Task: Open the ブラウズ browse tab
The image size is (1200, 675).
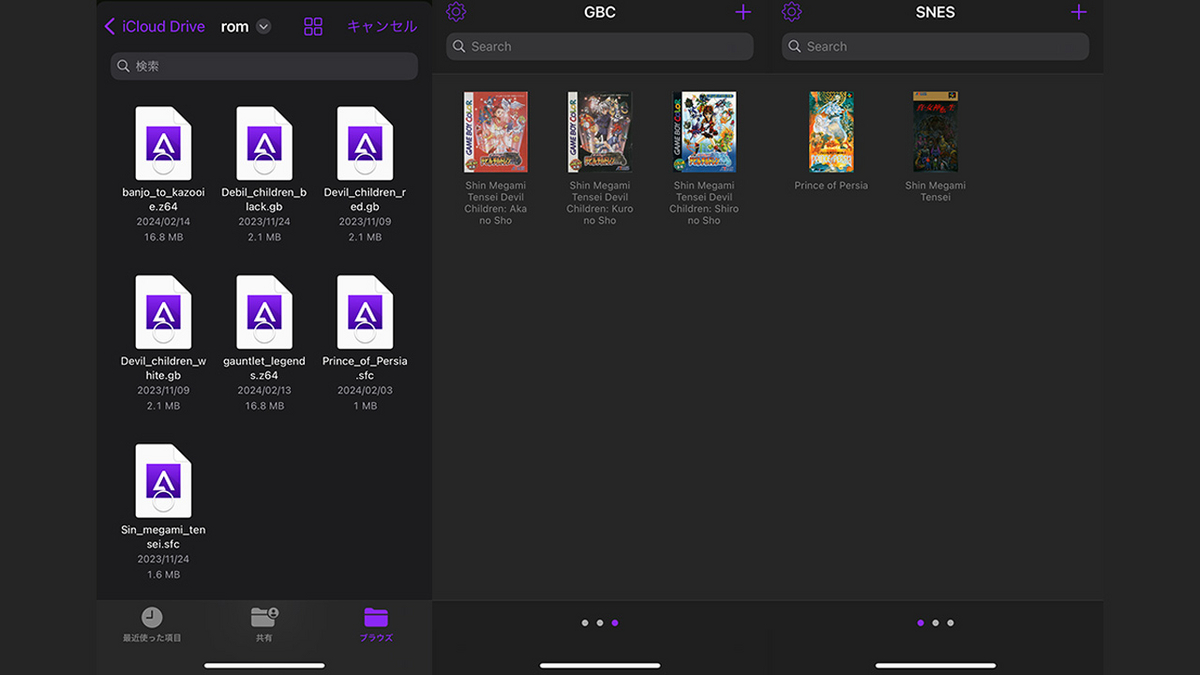Action: click(376, 624)
